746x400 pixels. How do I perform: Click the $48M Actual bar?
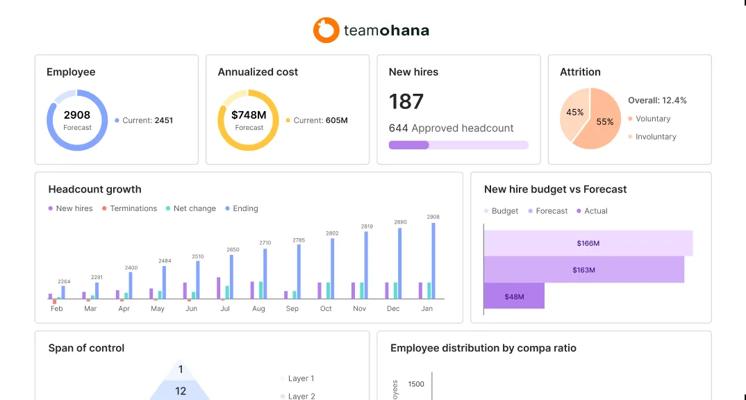pos(514,296)
